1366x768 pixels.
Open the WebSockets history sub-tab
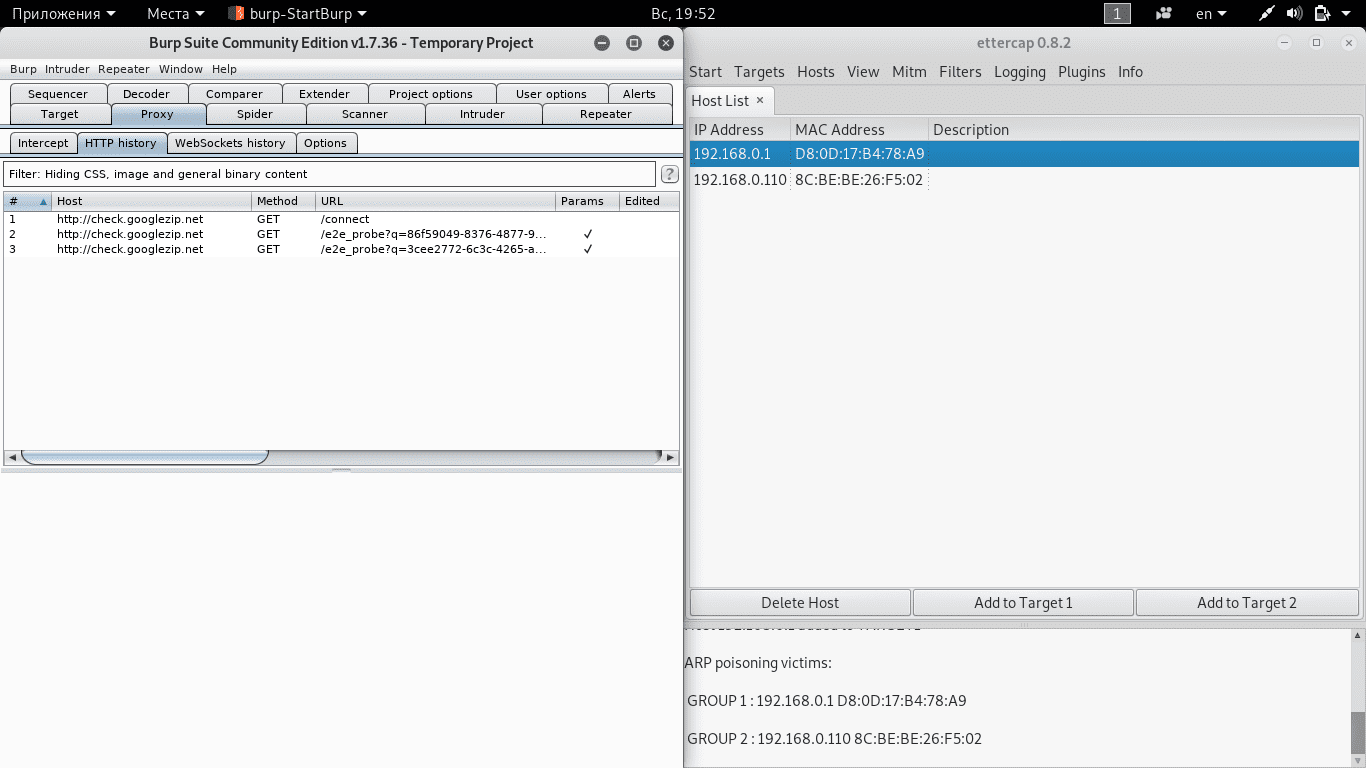pyautogui.click(x=230, y=143)
